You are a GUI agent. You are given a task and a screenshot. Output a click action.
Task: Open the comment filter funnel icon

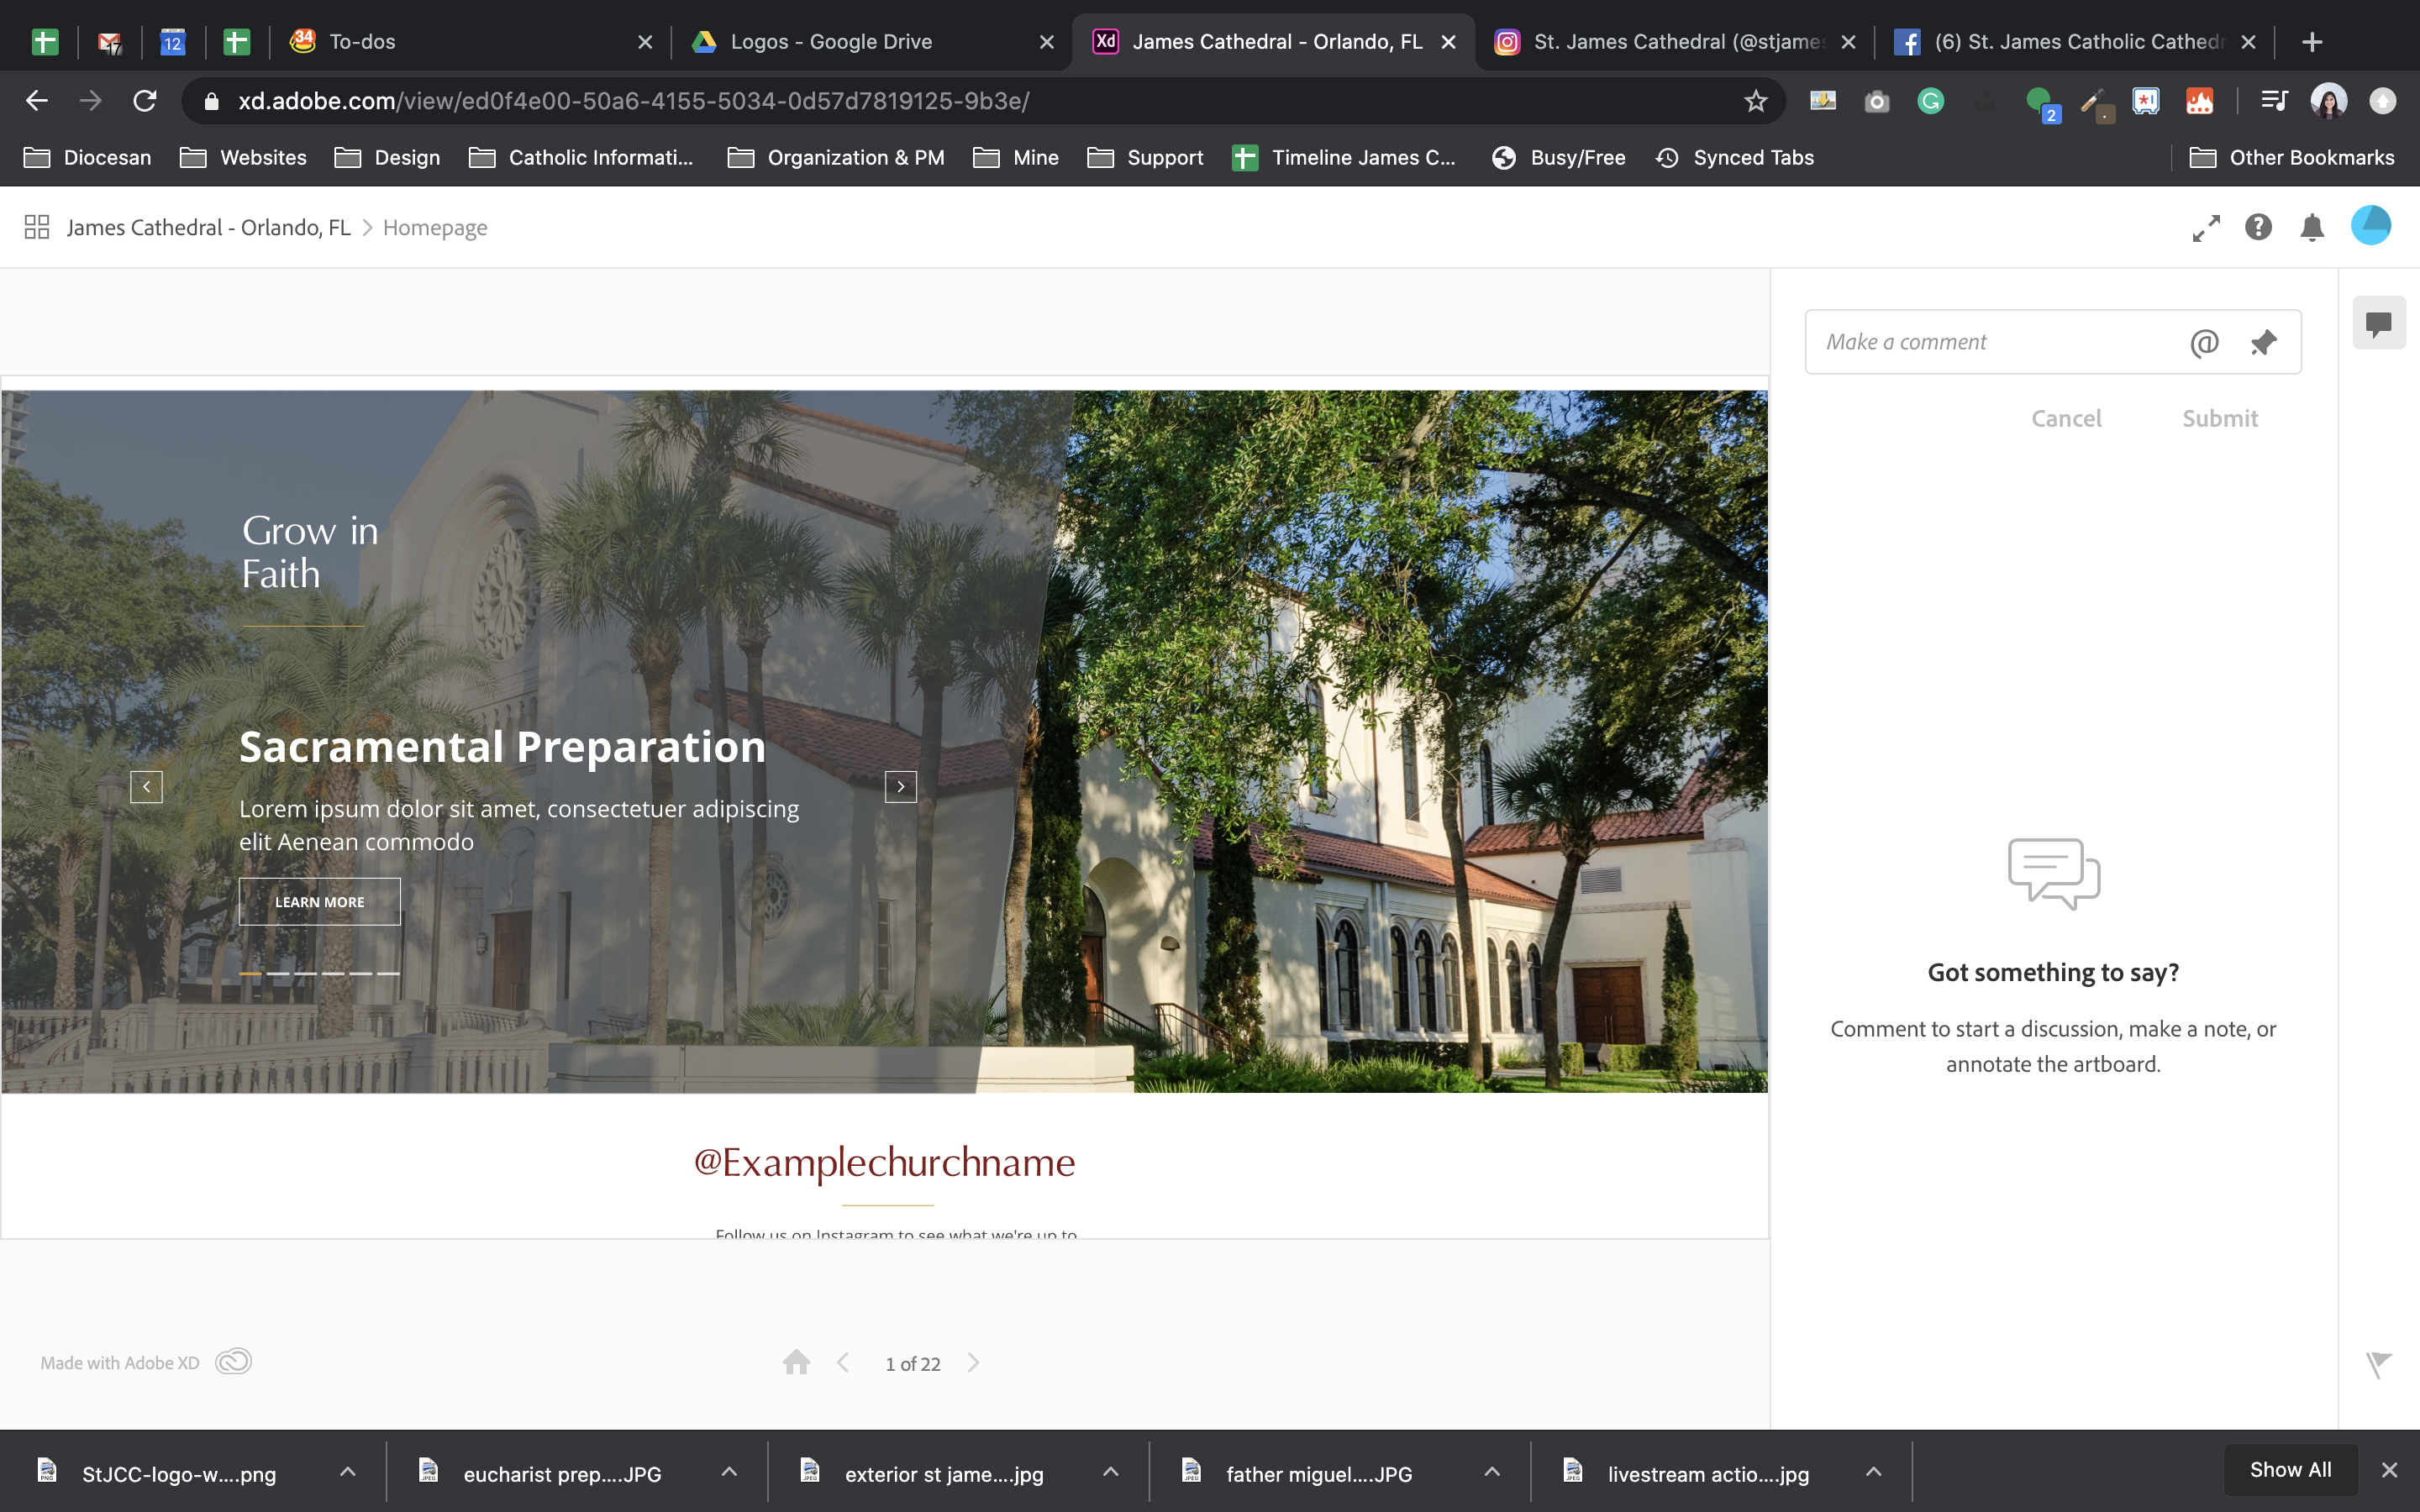pyautogui.click(x=2379, y=1364)
